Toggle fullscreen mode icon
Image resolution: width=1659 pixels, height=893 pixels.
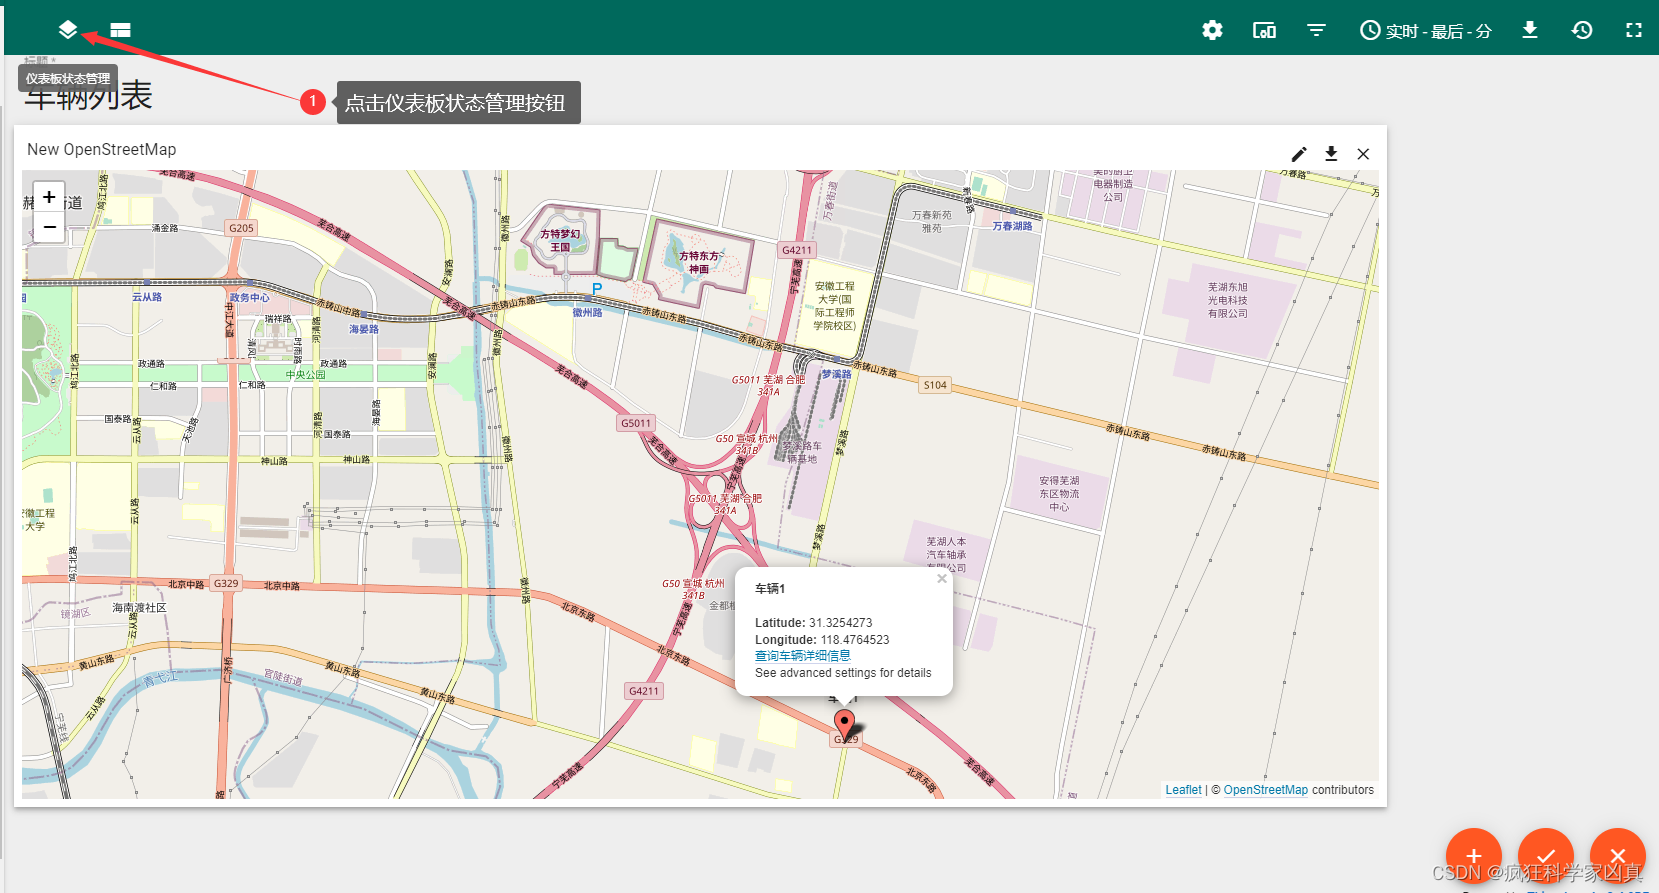[1634, 30]
